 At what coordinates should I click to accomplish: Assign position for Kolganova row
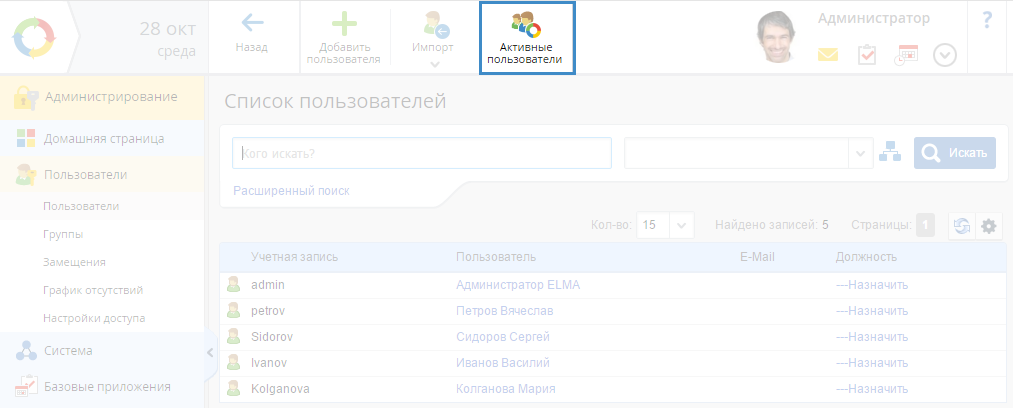tap(872, 389)
